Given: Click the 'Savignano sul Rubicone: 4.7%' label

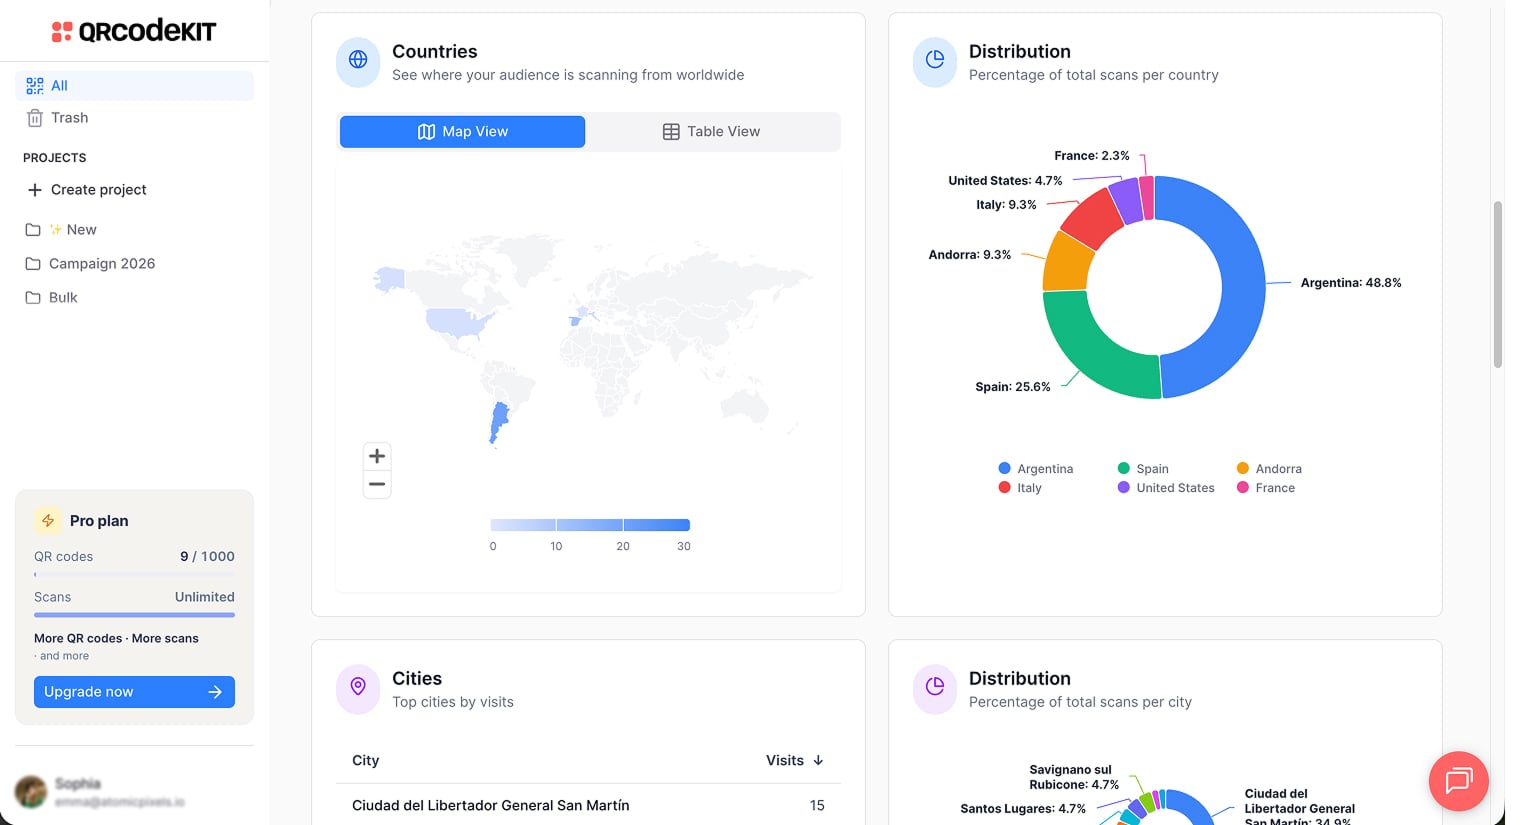Looking at the screenshot, I should click(x=1074, y=777).
